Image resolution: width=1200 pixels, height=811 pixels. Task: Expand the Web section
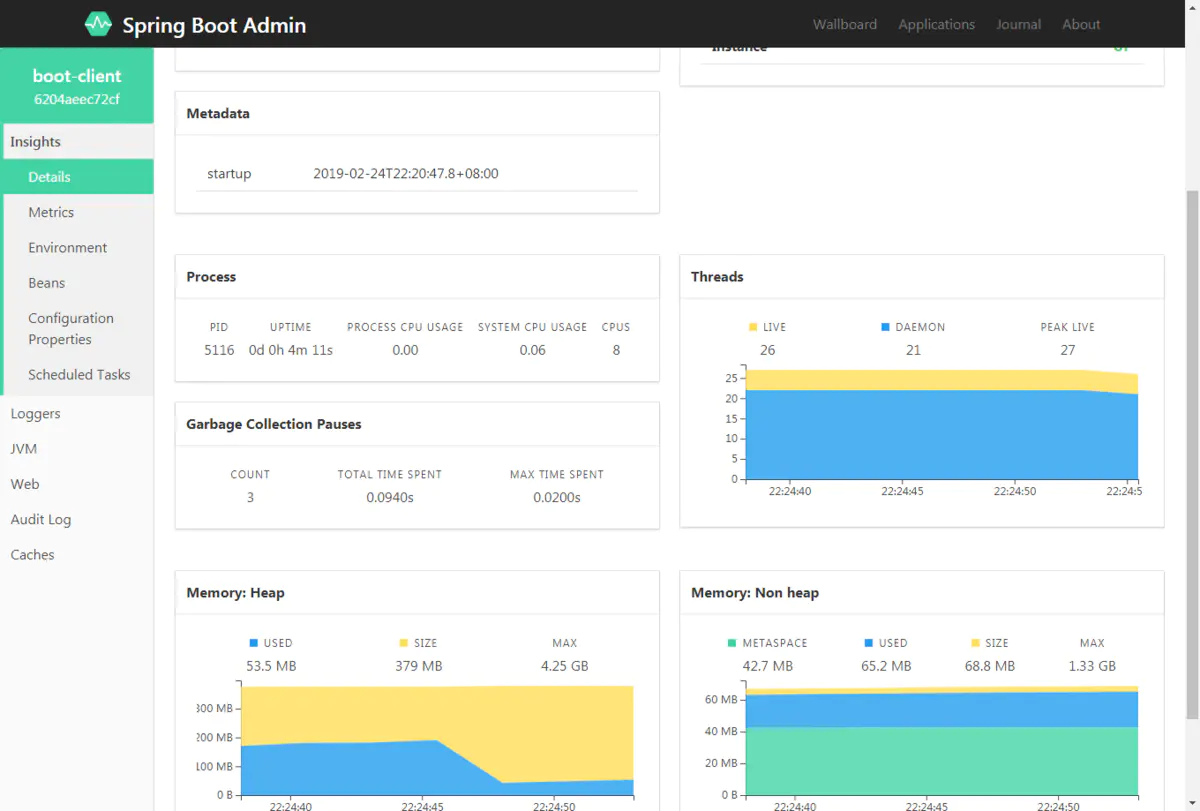pos(77,484)
